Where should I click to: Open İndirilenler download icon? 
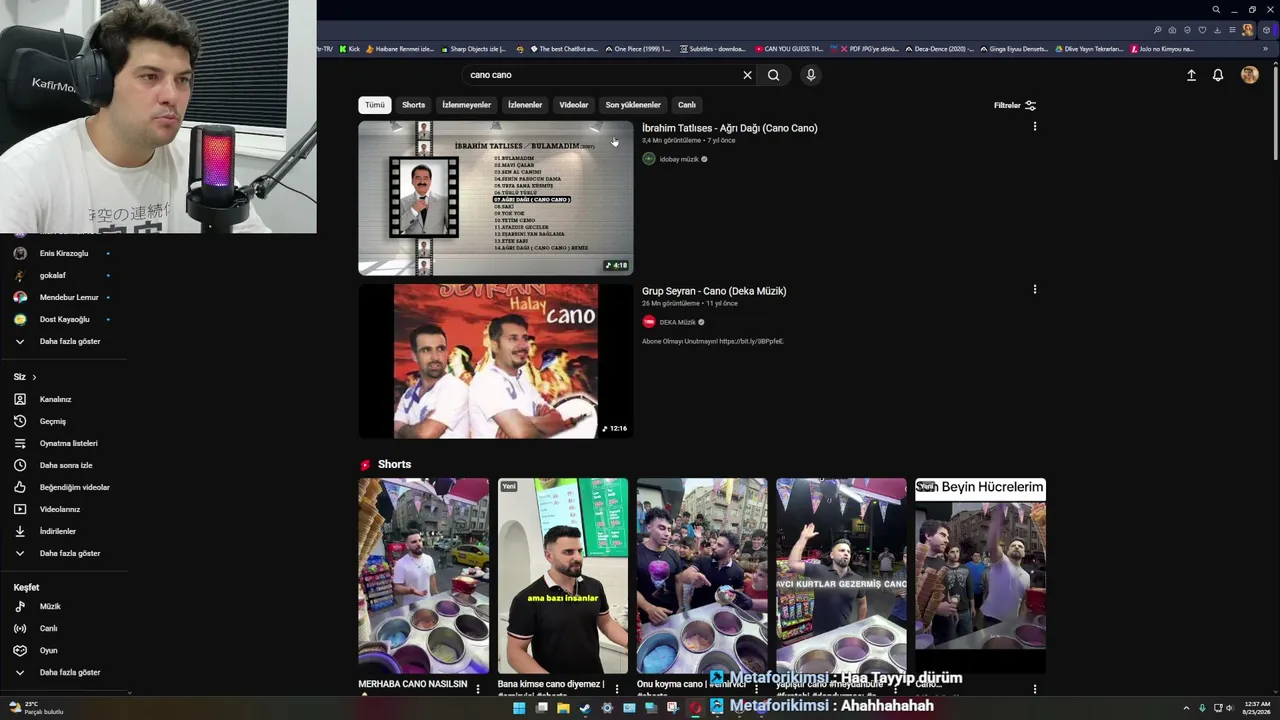20,531
